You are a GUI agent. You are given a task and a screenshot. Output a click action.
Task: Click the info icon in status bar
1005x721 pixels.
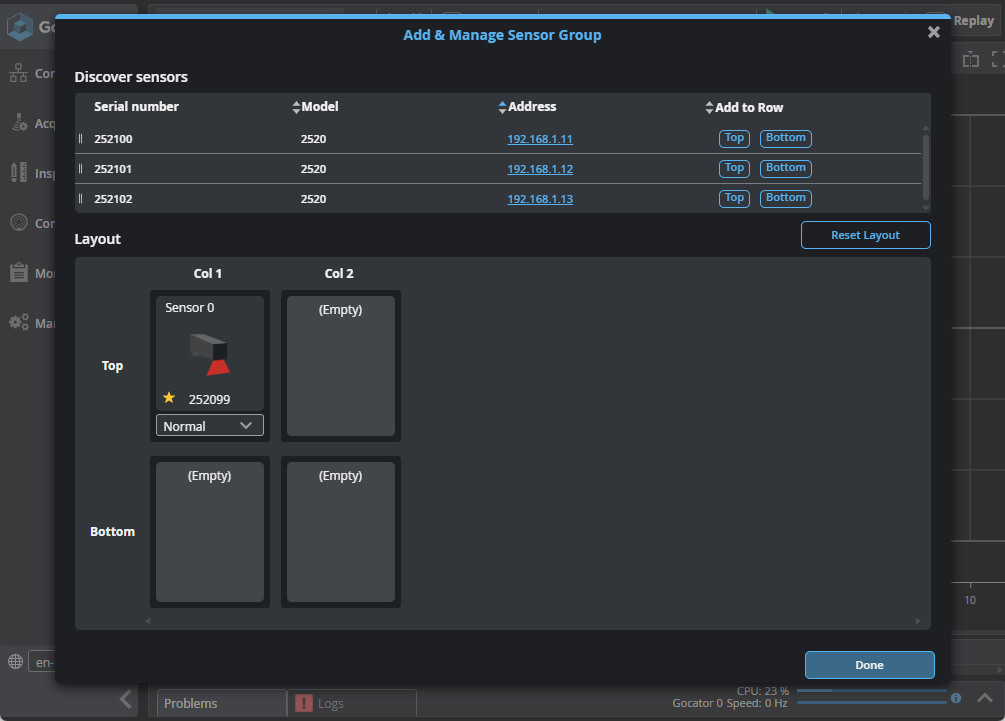(956, 698)
